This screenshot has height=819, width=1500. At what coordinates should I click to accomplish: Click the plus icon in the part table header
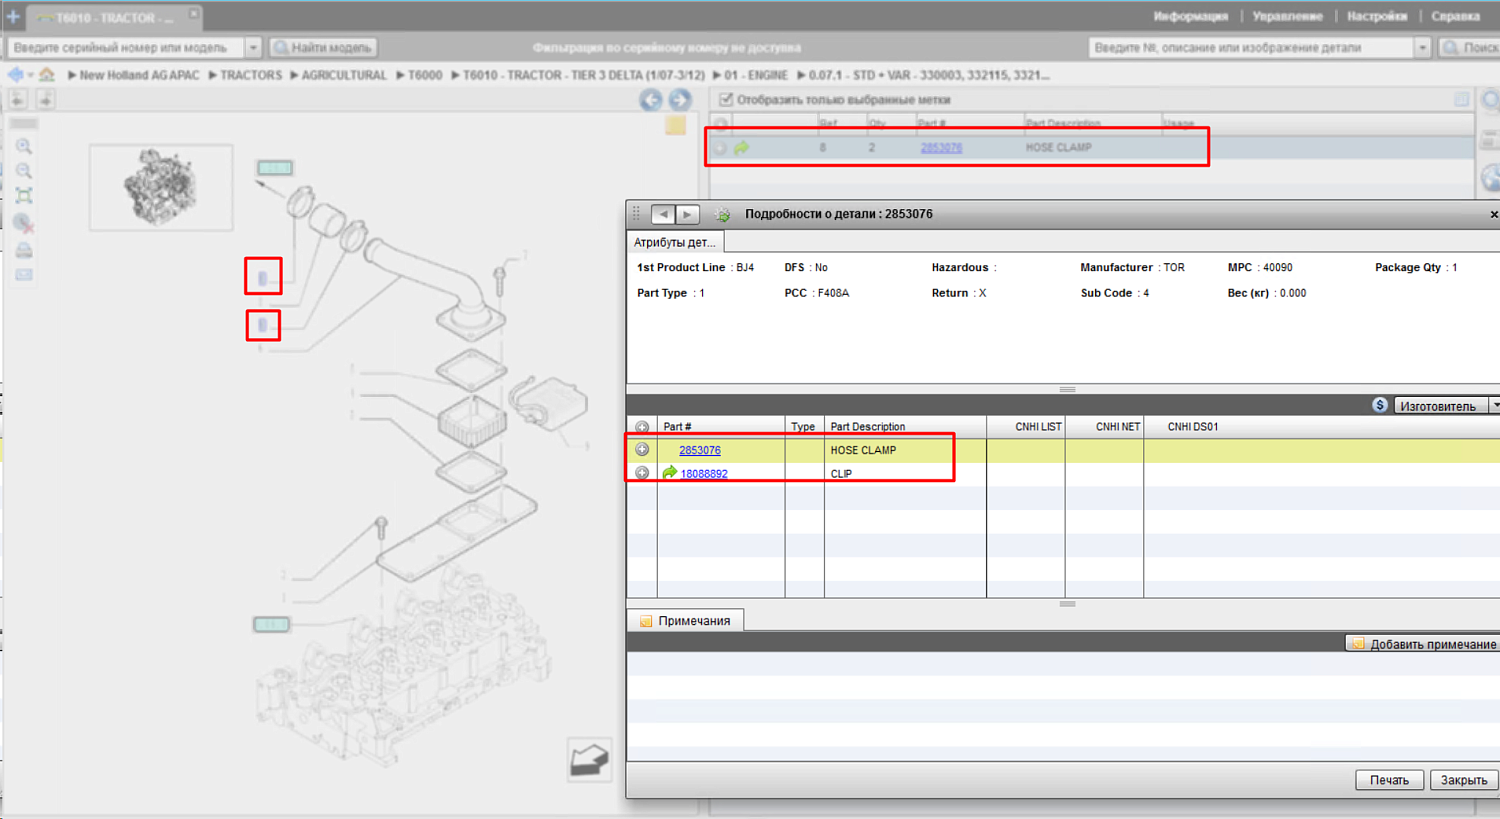pyautogui.click(x=642, y=427)
